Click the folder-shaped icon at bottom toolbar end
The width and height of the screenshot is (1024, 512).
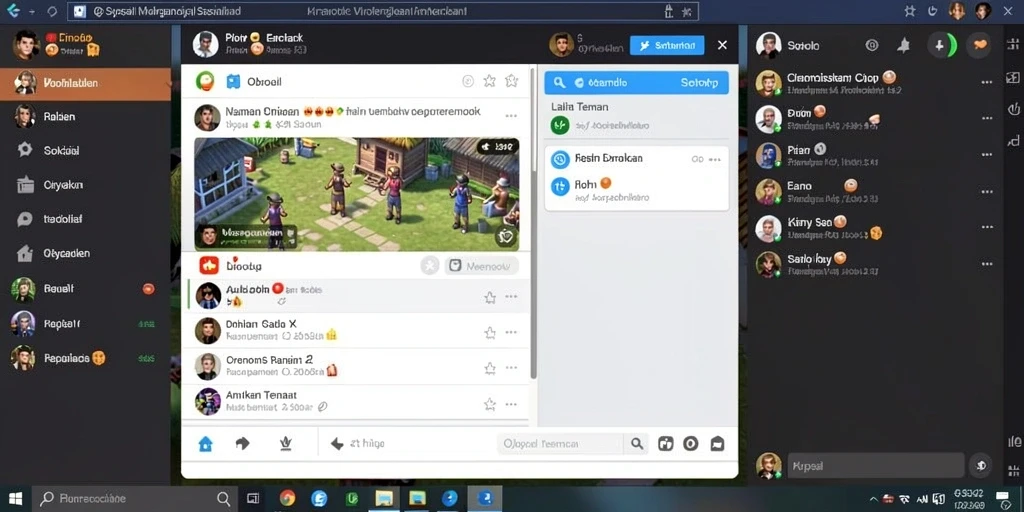tap(717, 444)
